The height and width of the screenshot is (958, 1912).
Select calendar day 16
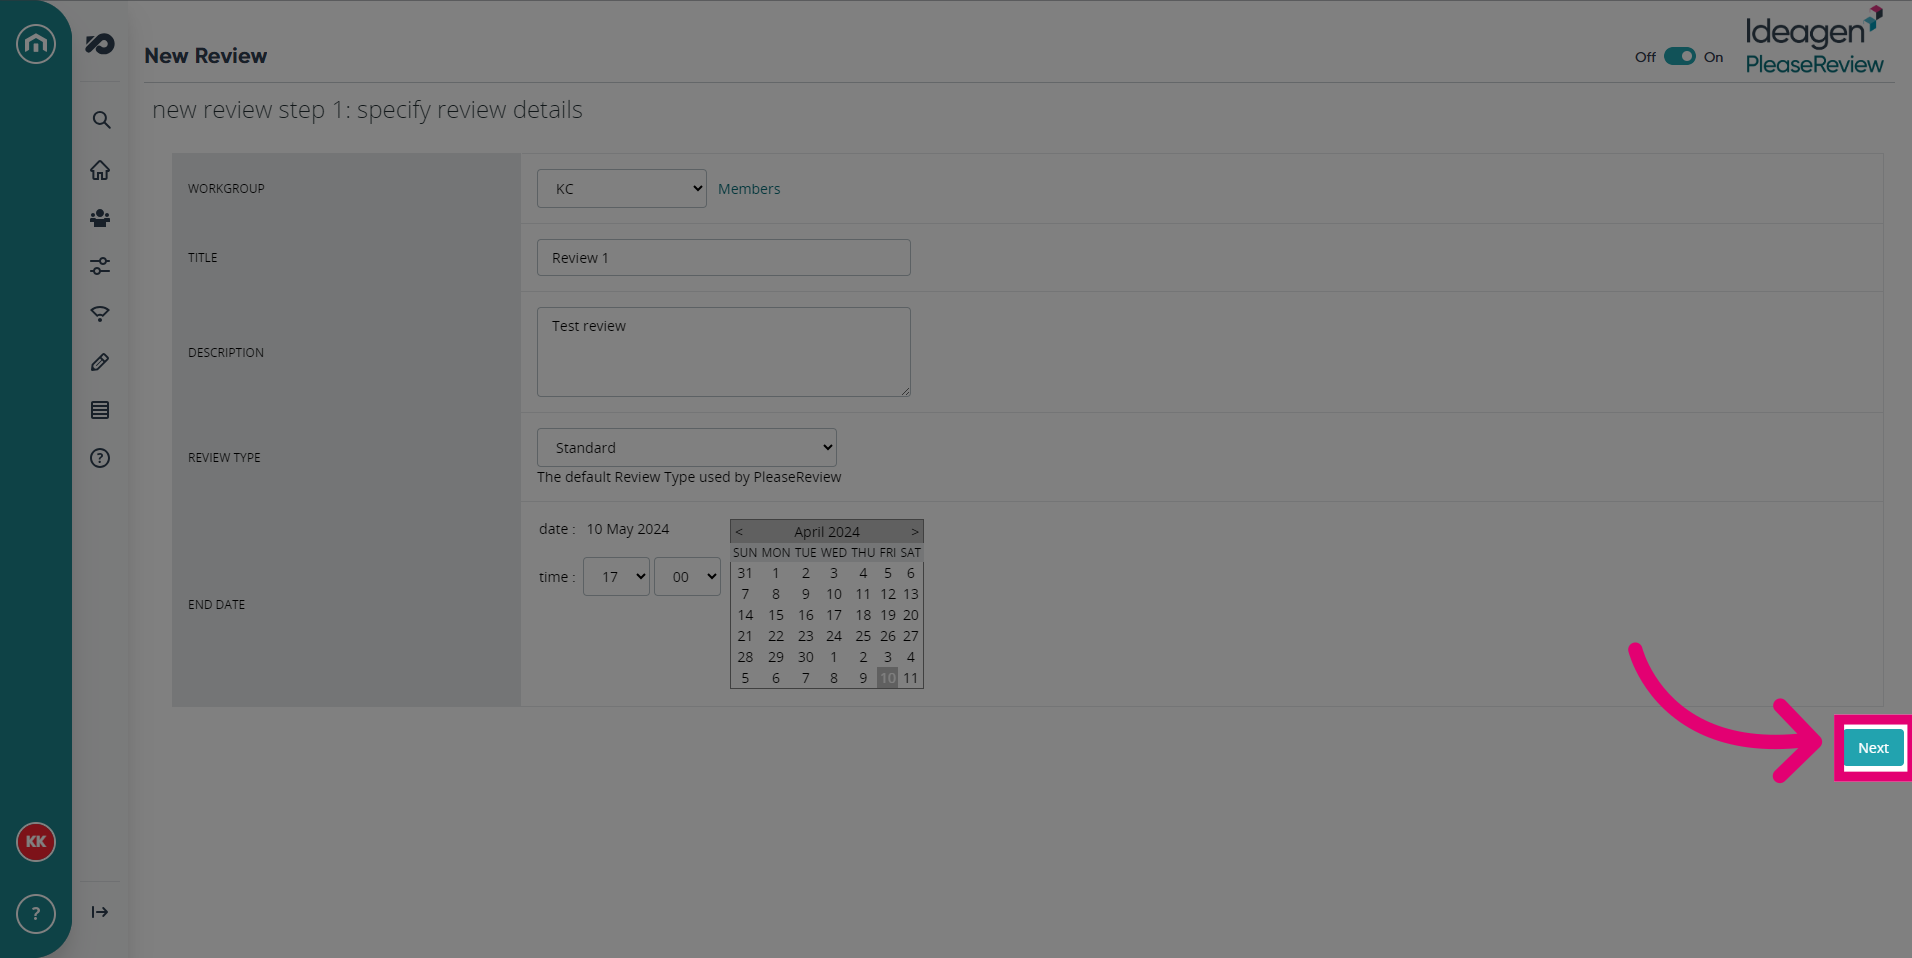coord(806,615)
